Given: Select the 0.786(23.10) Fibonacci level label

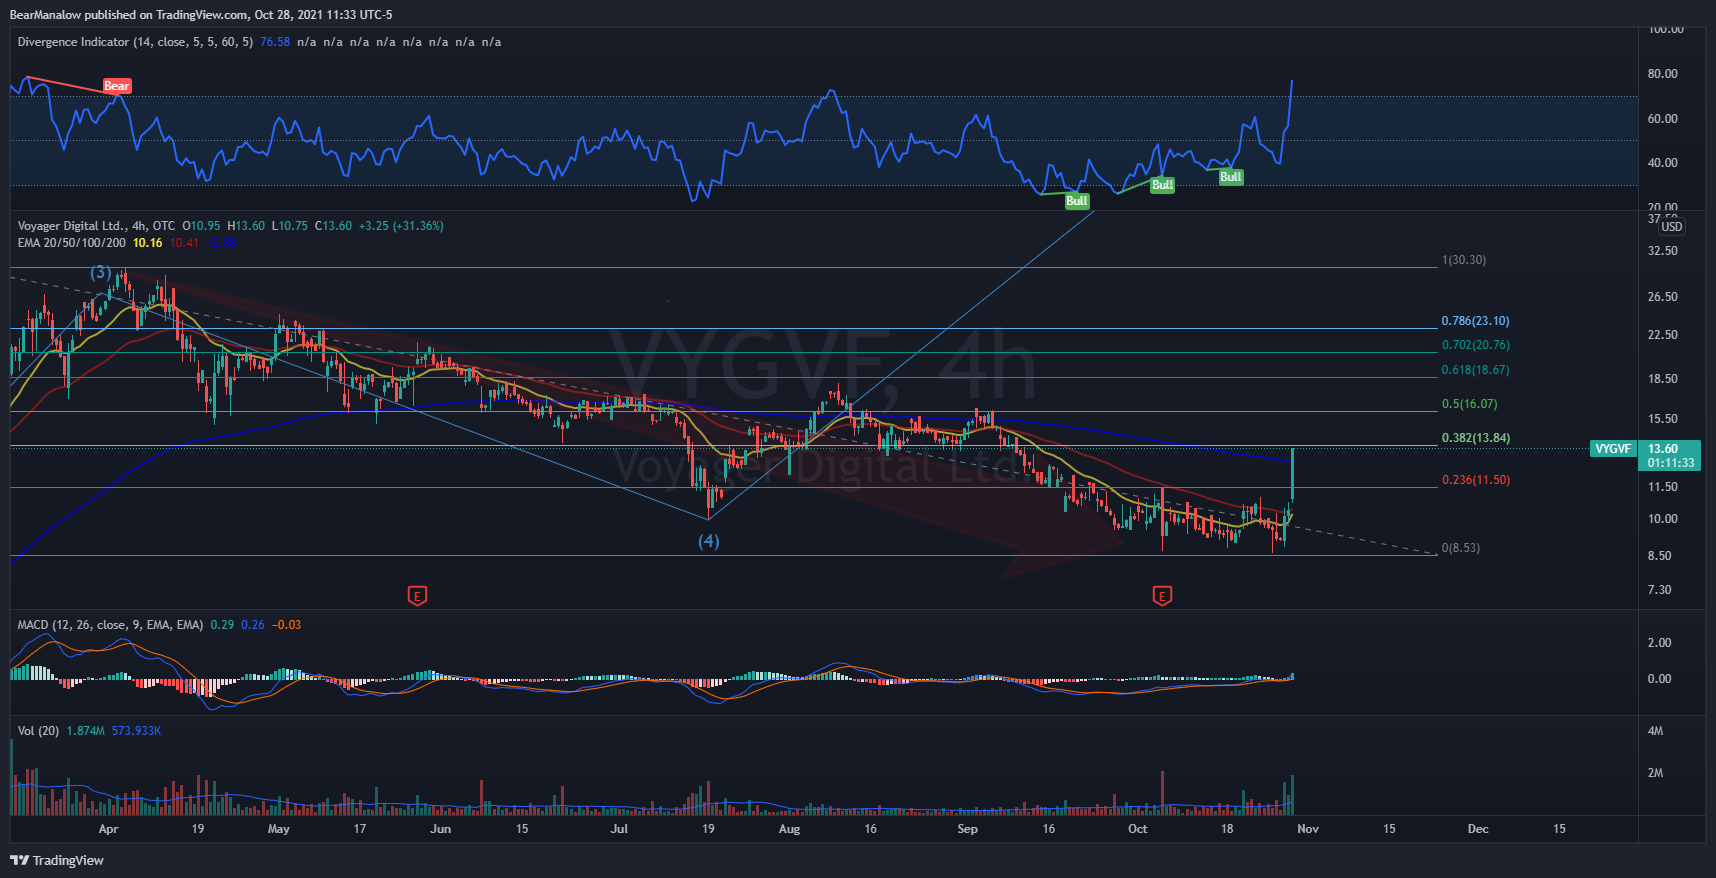Looking at the screenshot, I should [x=1475, y=321].
